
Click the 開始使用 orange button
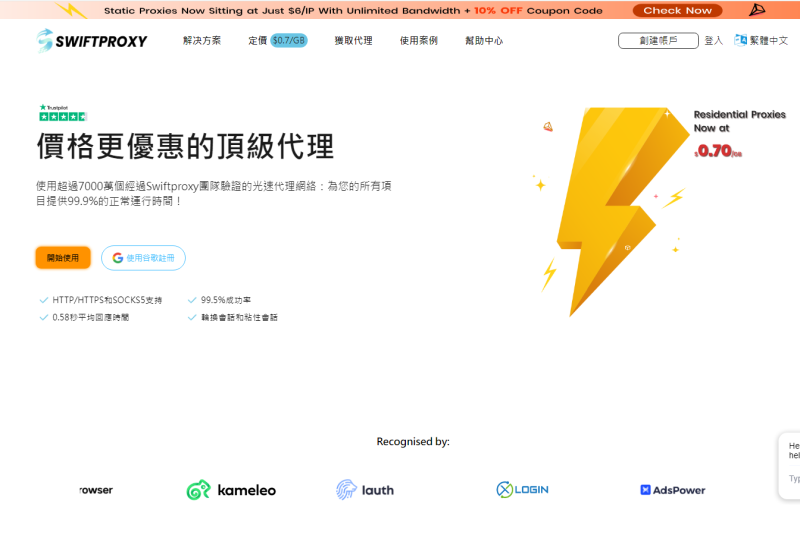(x=63, y=258)
